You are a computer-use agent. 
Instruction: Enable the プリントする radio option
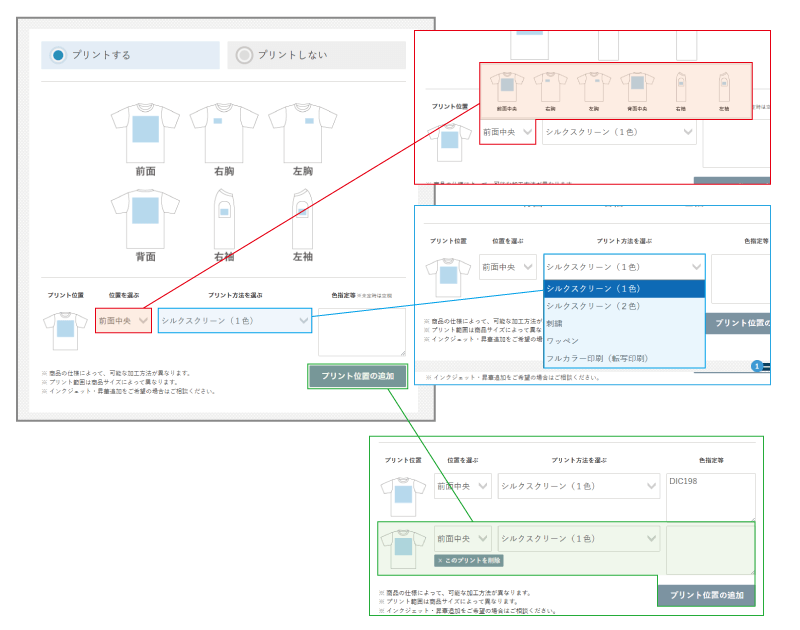(59, 55)
